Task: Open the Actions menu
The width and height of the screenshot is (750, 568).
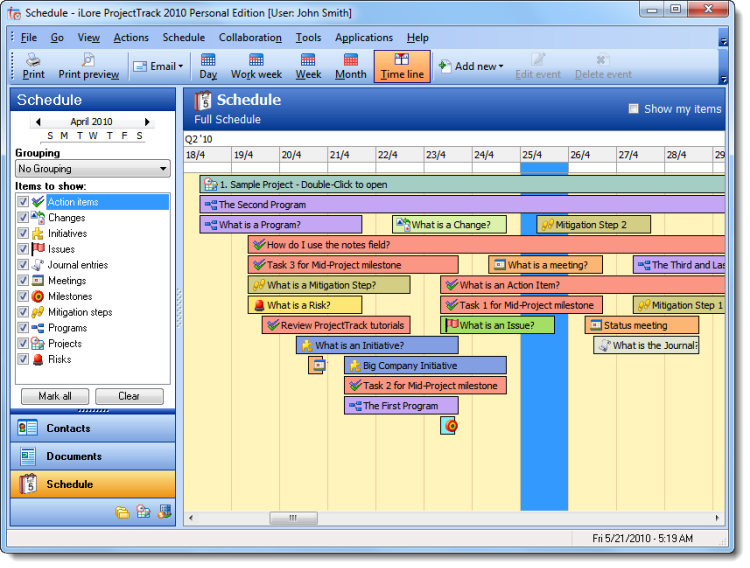Action: (131, 38)
